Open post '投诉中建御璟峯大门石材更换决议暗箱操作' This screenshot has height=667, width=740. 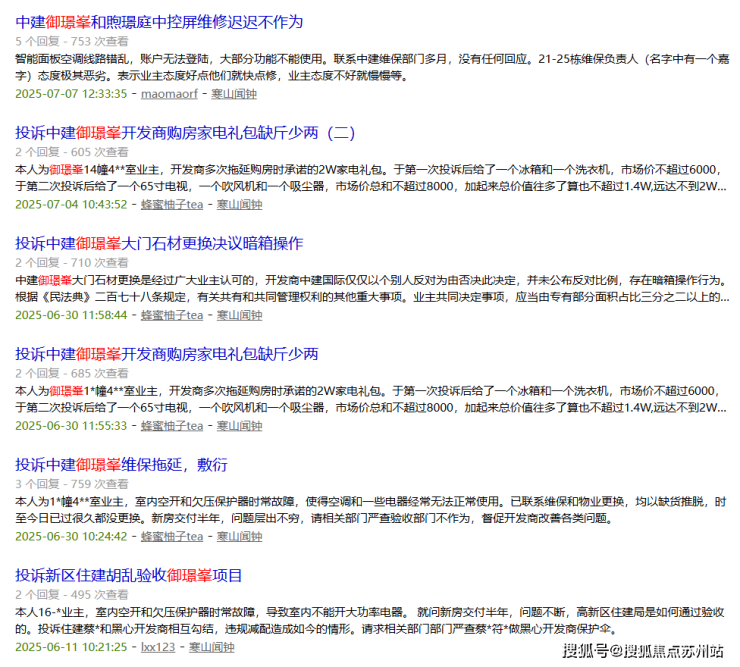(159, 244)
